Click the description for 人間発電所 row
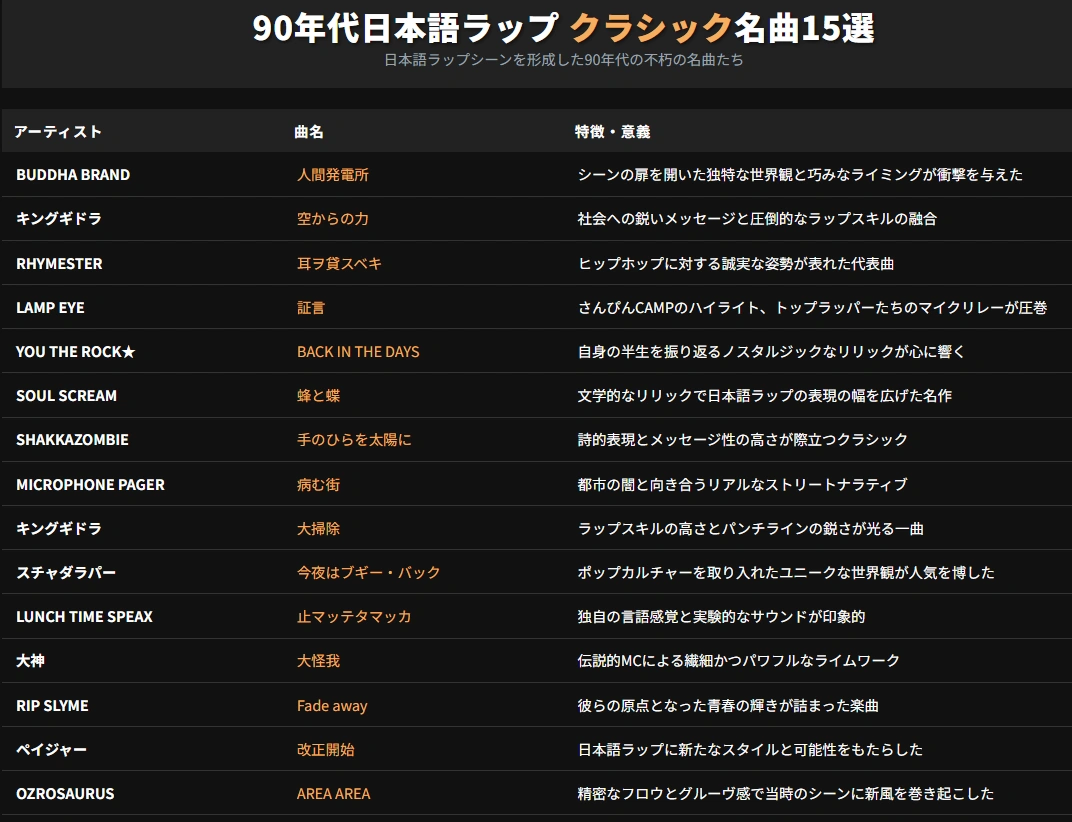Image resolution: width=1072 pixels, height=822 pixels. coord(800,174)
